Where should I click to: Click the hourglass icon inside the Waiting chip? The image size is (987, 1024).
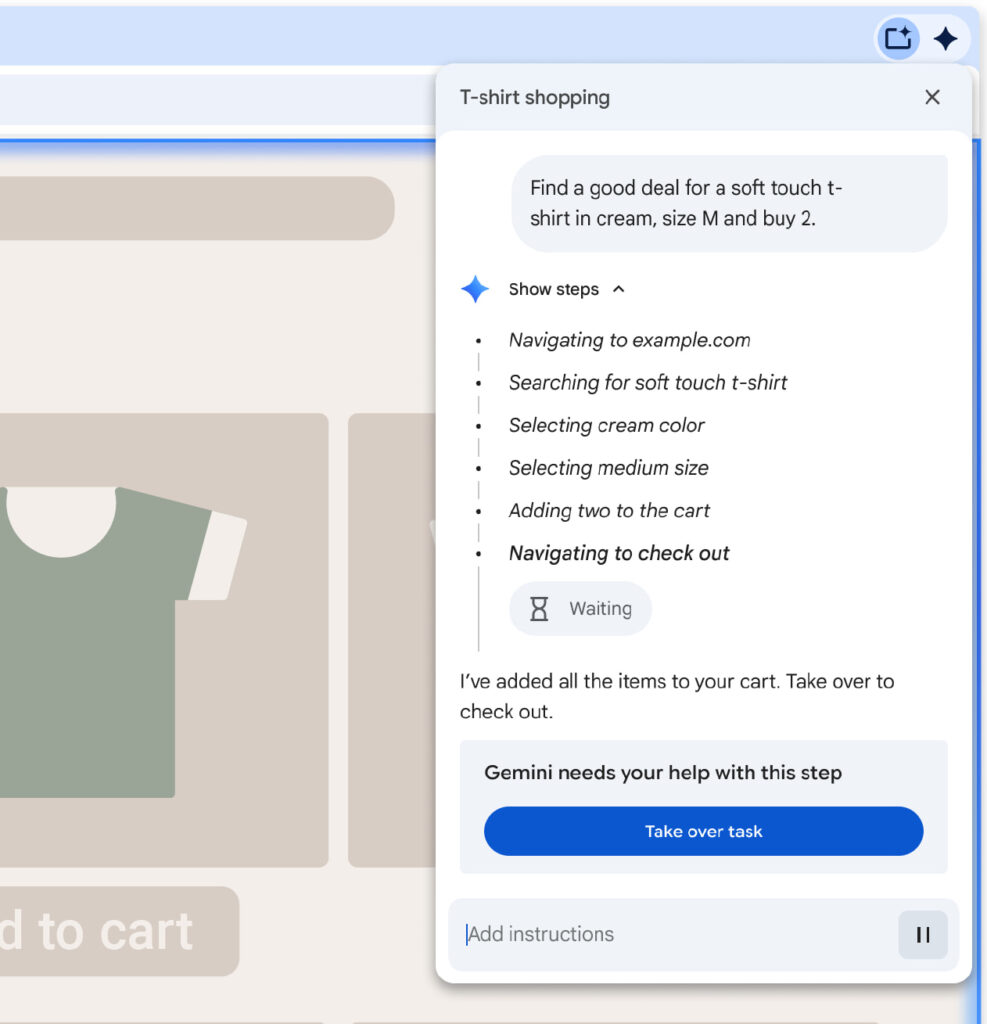click(x=538, y=608)
